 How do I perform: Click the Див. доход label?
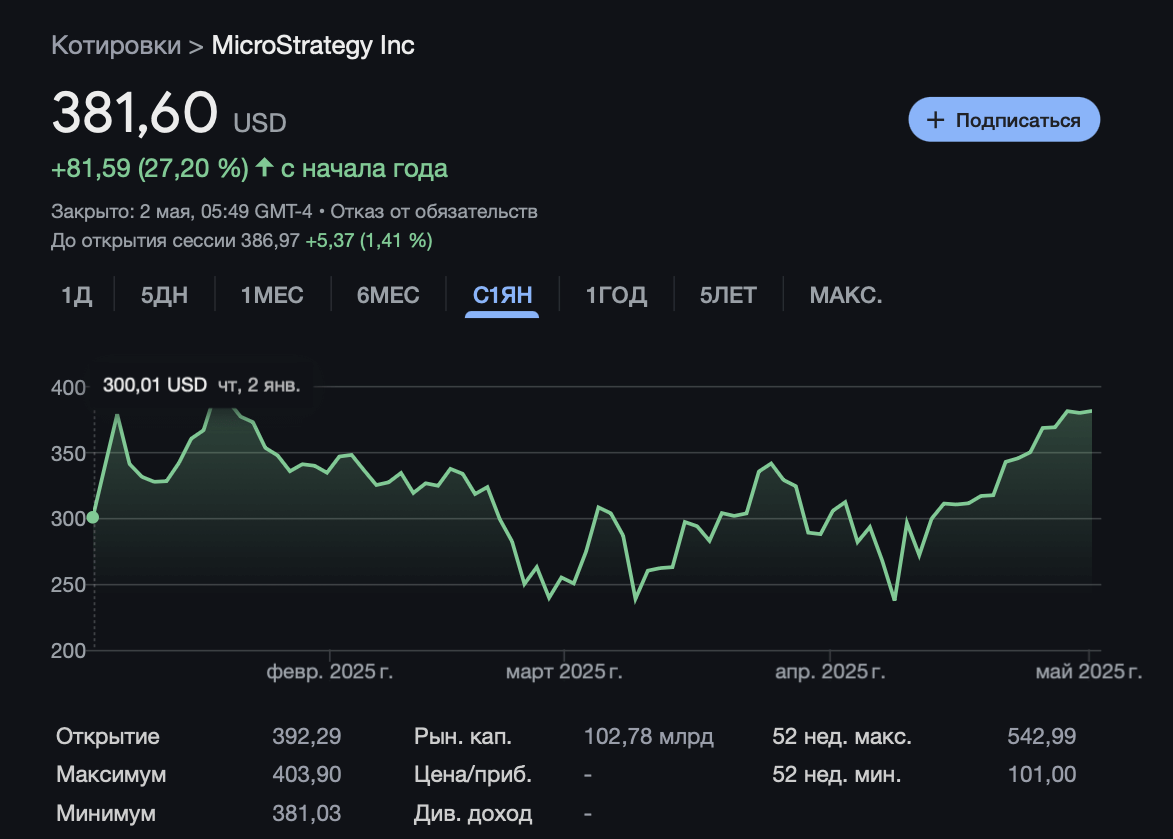(x=473, y=814)
